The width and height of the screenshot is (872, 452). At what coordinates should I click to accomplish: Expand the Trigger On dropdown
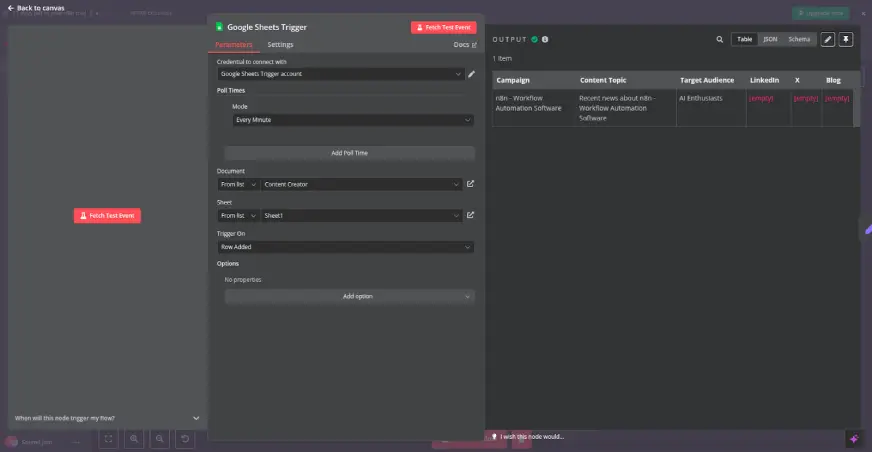click(x=345, y=246)
